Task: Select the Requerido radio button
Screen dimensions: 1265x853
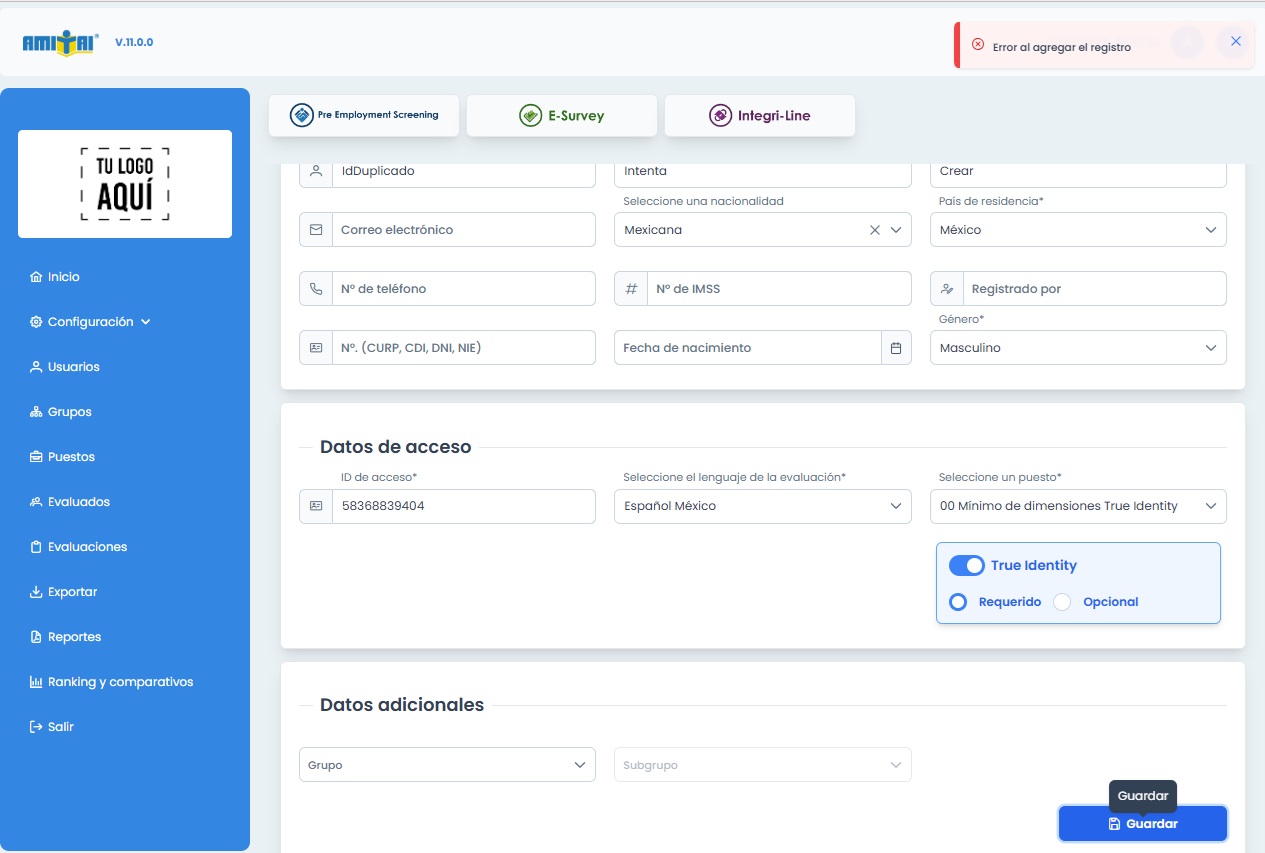Action: pyautogui.click(x=958, y=602)
